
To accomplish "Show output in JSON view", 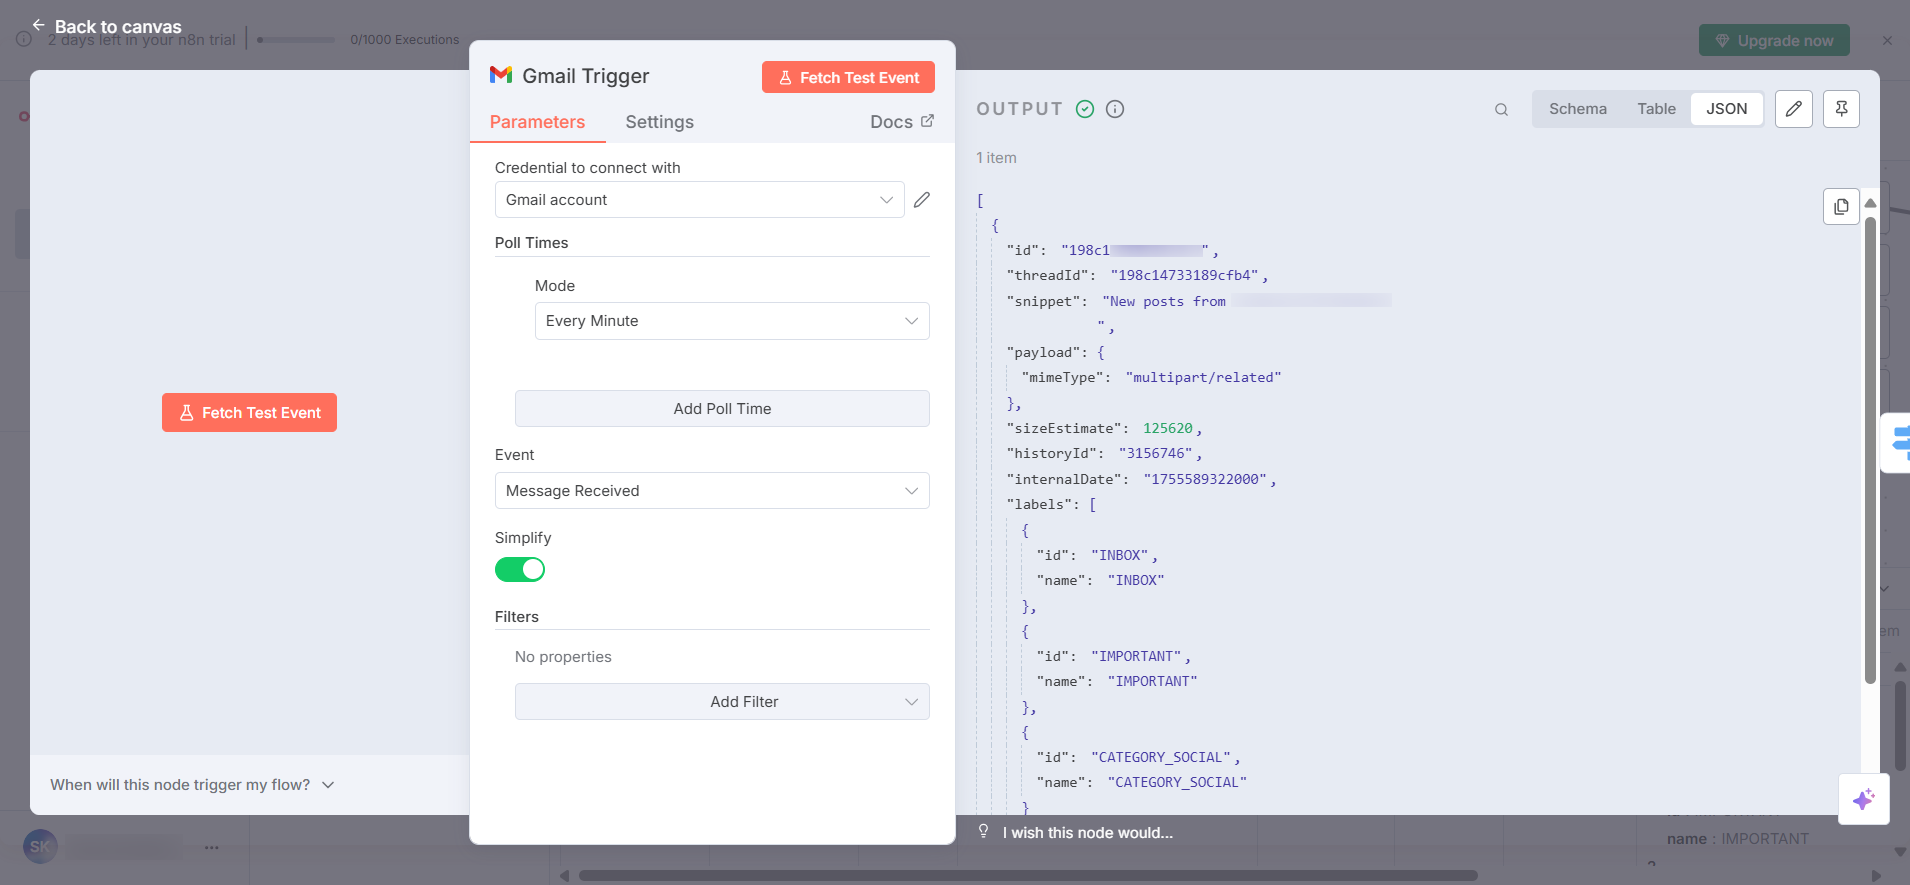I will coord(1727,109).
